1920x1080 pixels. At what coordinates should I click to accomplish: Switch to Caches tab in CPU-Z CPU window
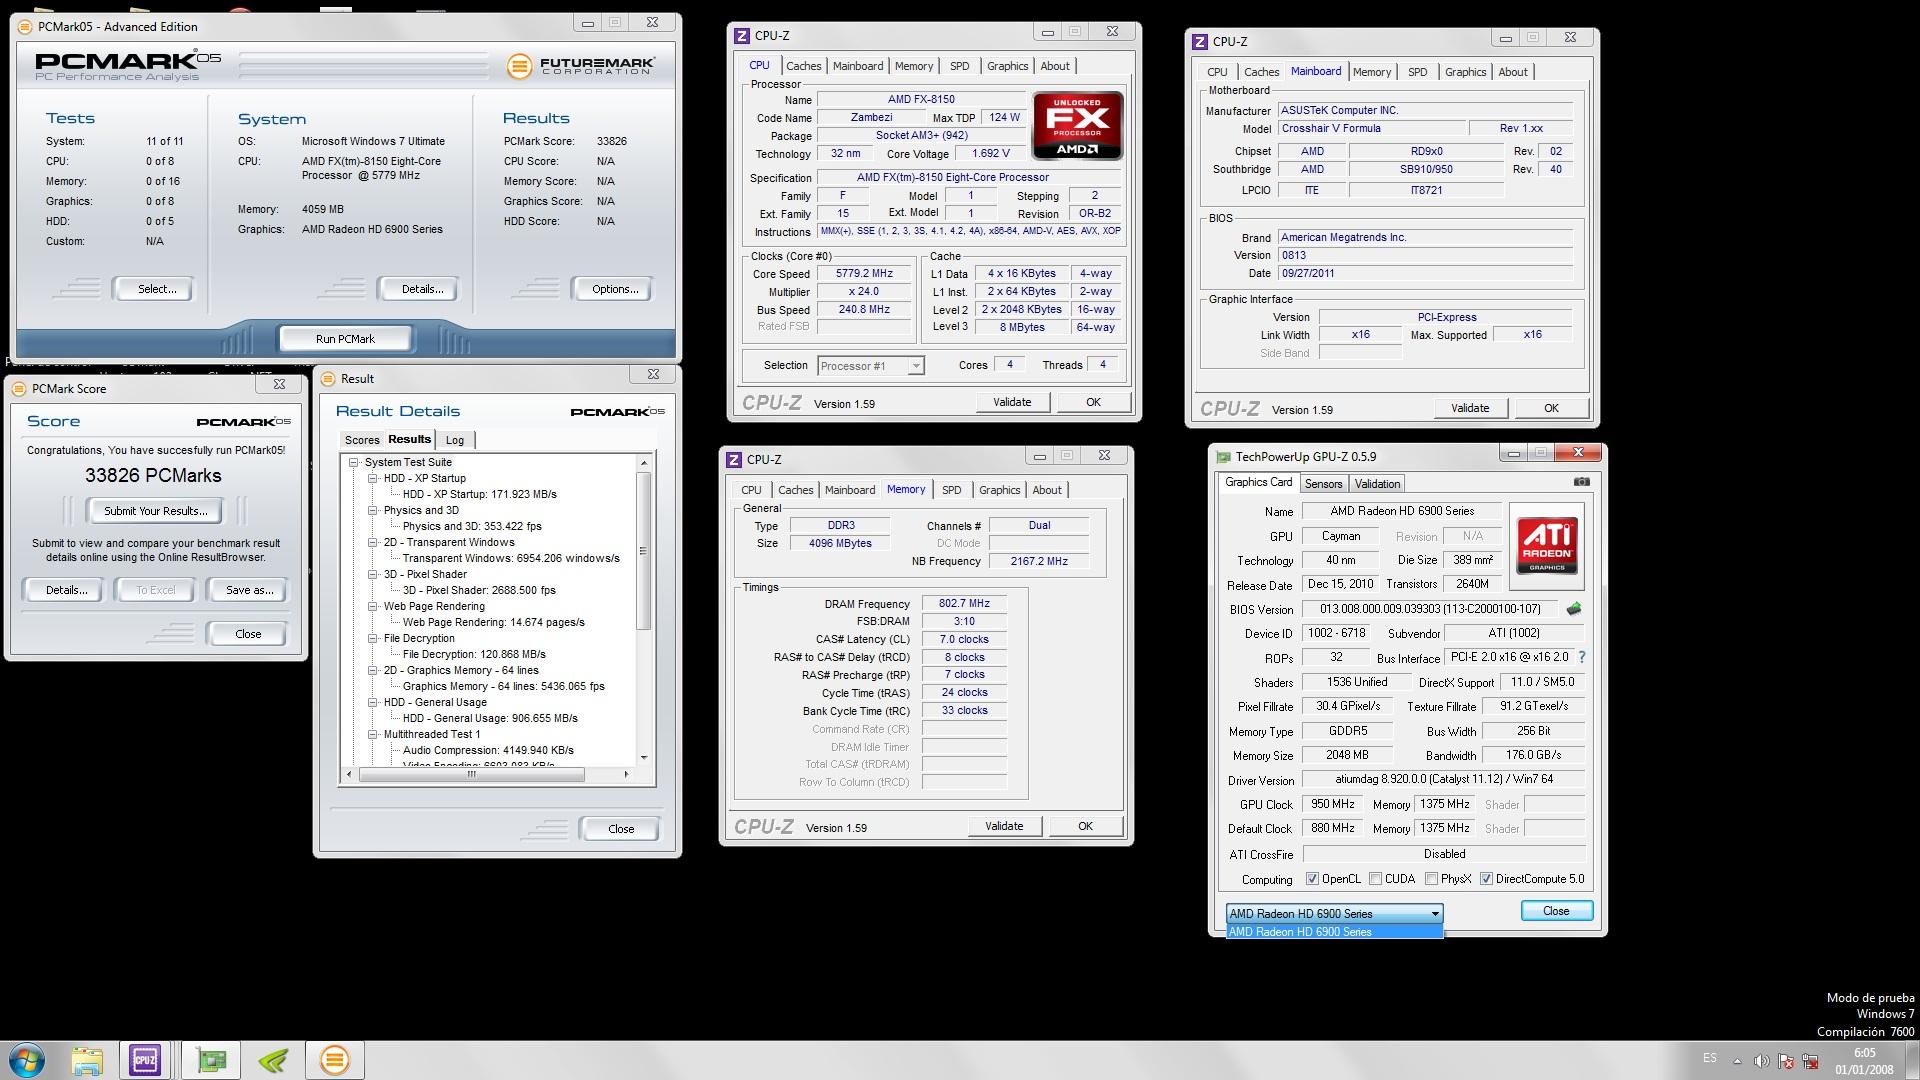pos(803,66)
